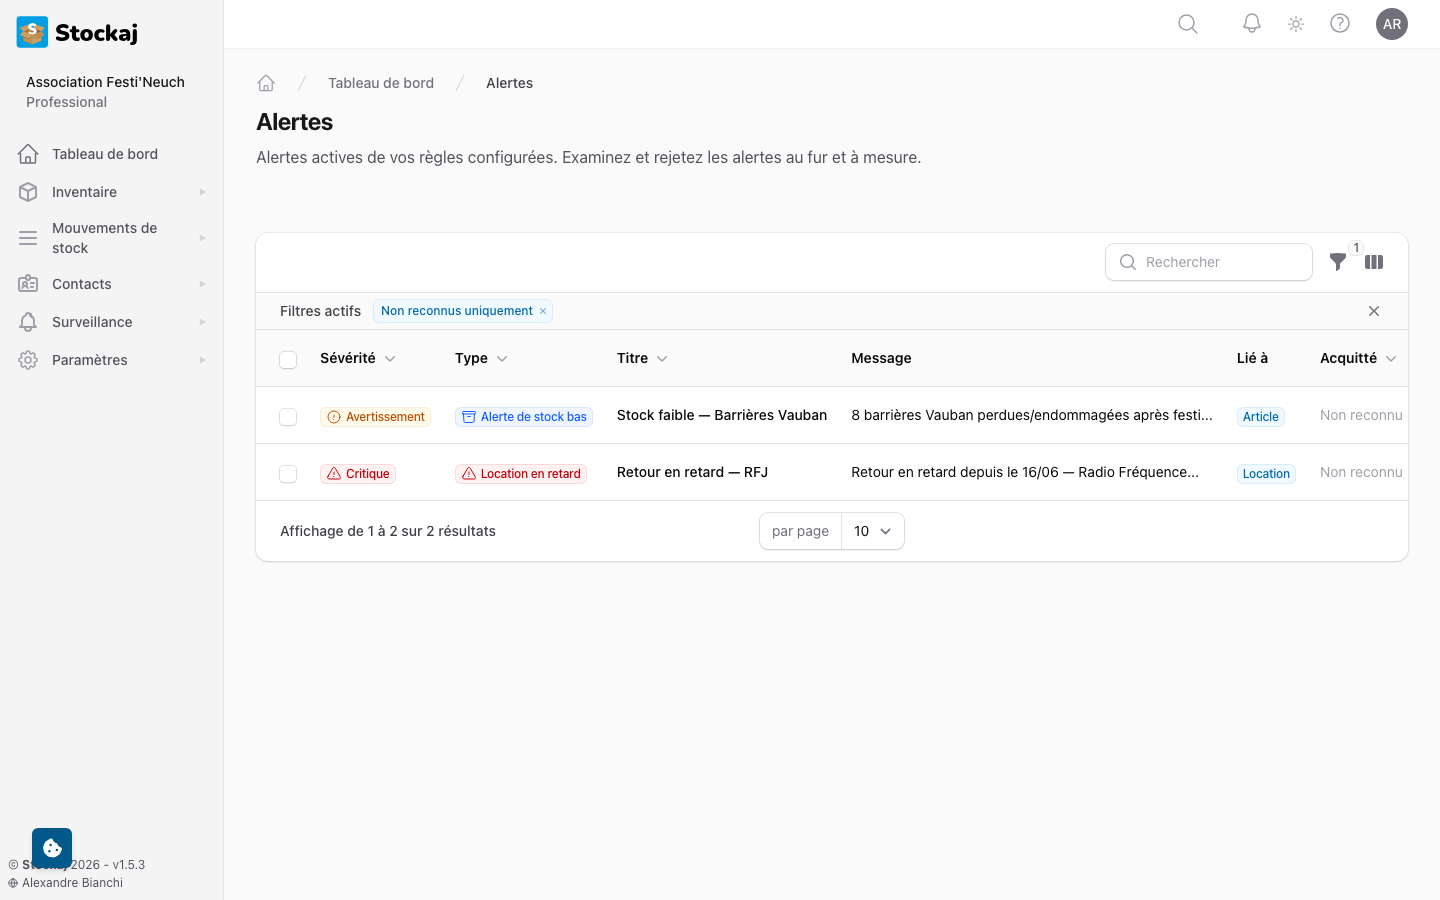Viewport: 1440px width, 900px height.
Task: Click the Lié à column header
Action: [x=1252, y=358]
